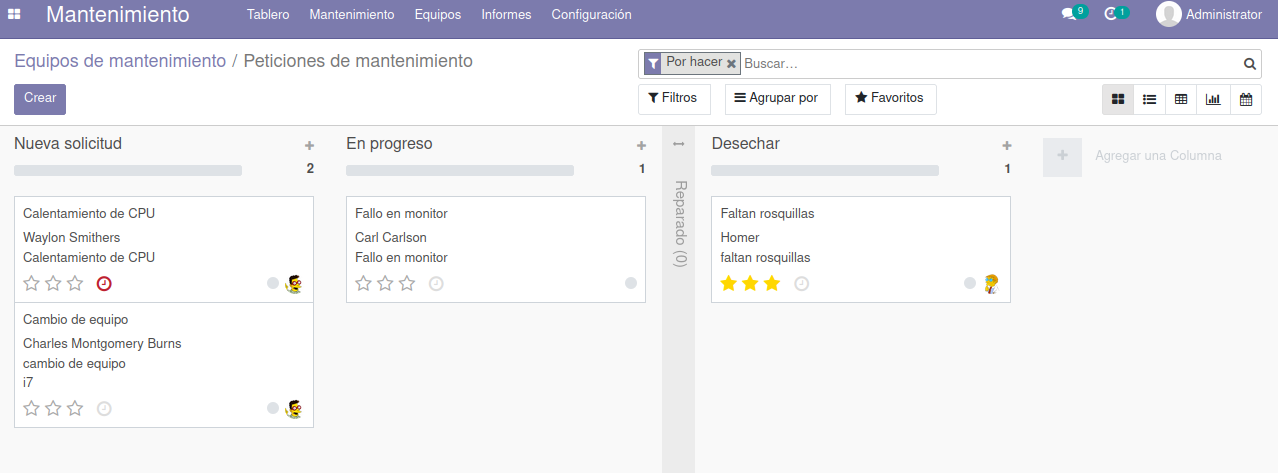Screen dimensions: 1278x473
Task: Click the search magnifier icon
Action: [x=1250, y=64]
